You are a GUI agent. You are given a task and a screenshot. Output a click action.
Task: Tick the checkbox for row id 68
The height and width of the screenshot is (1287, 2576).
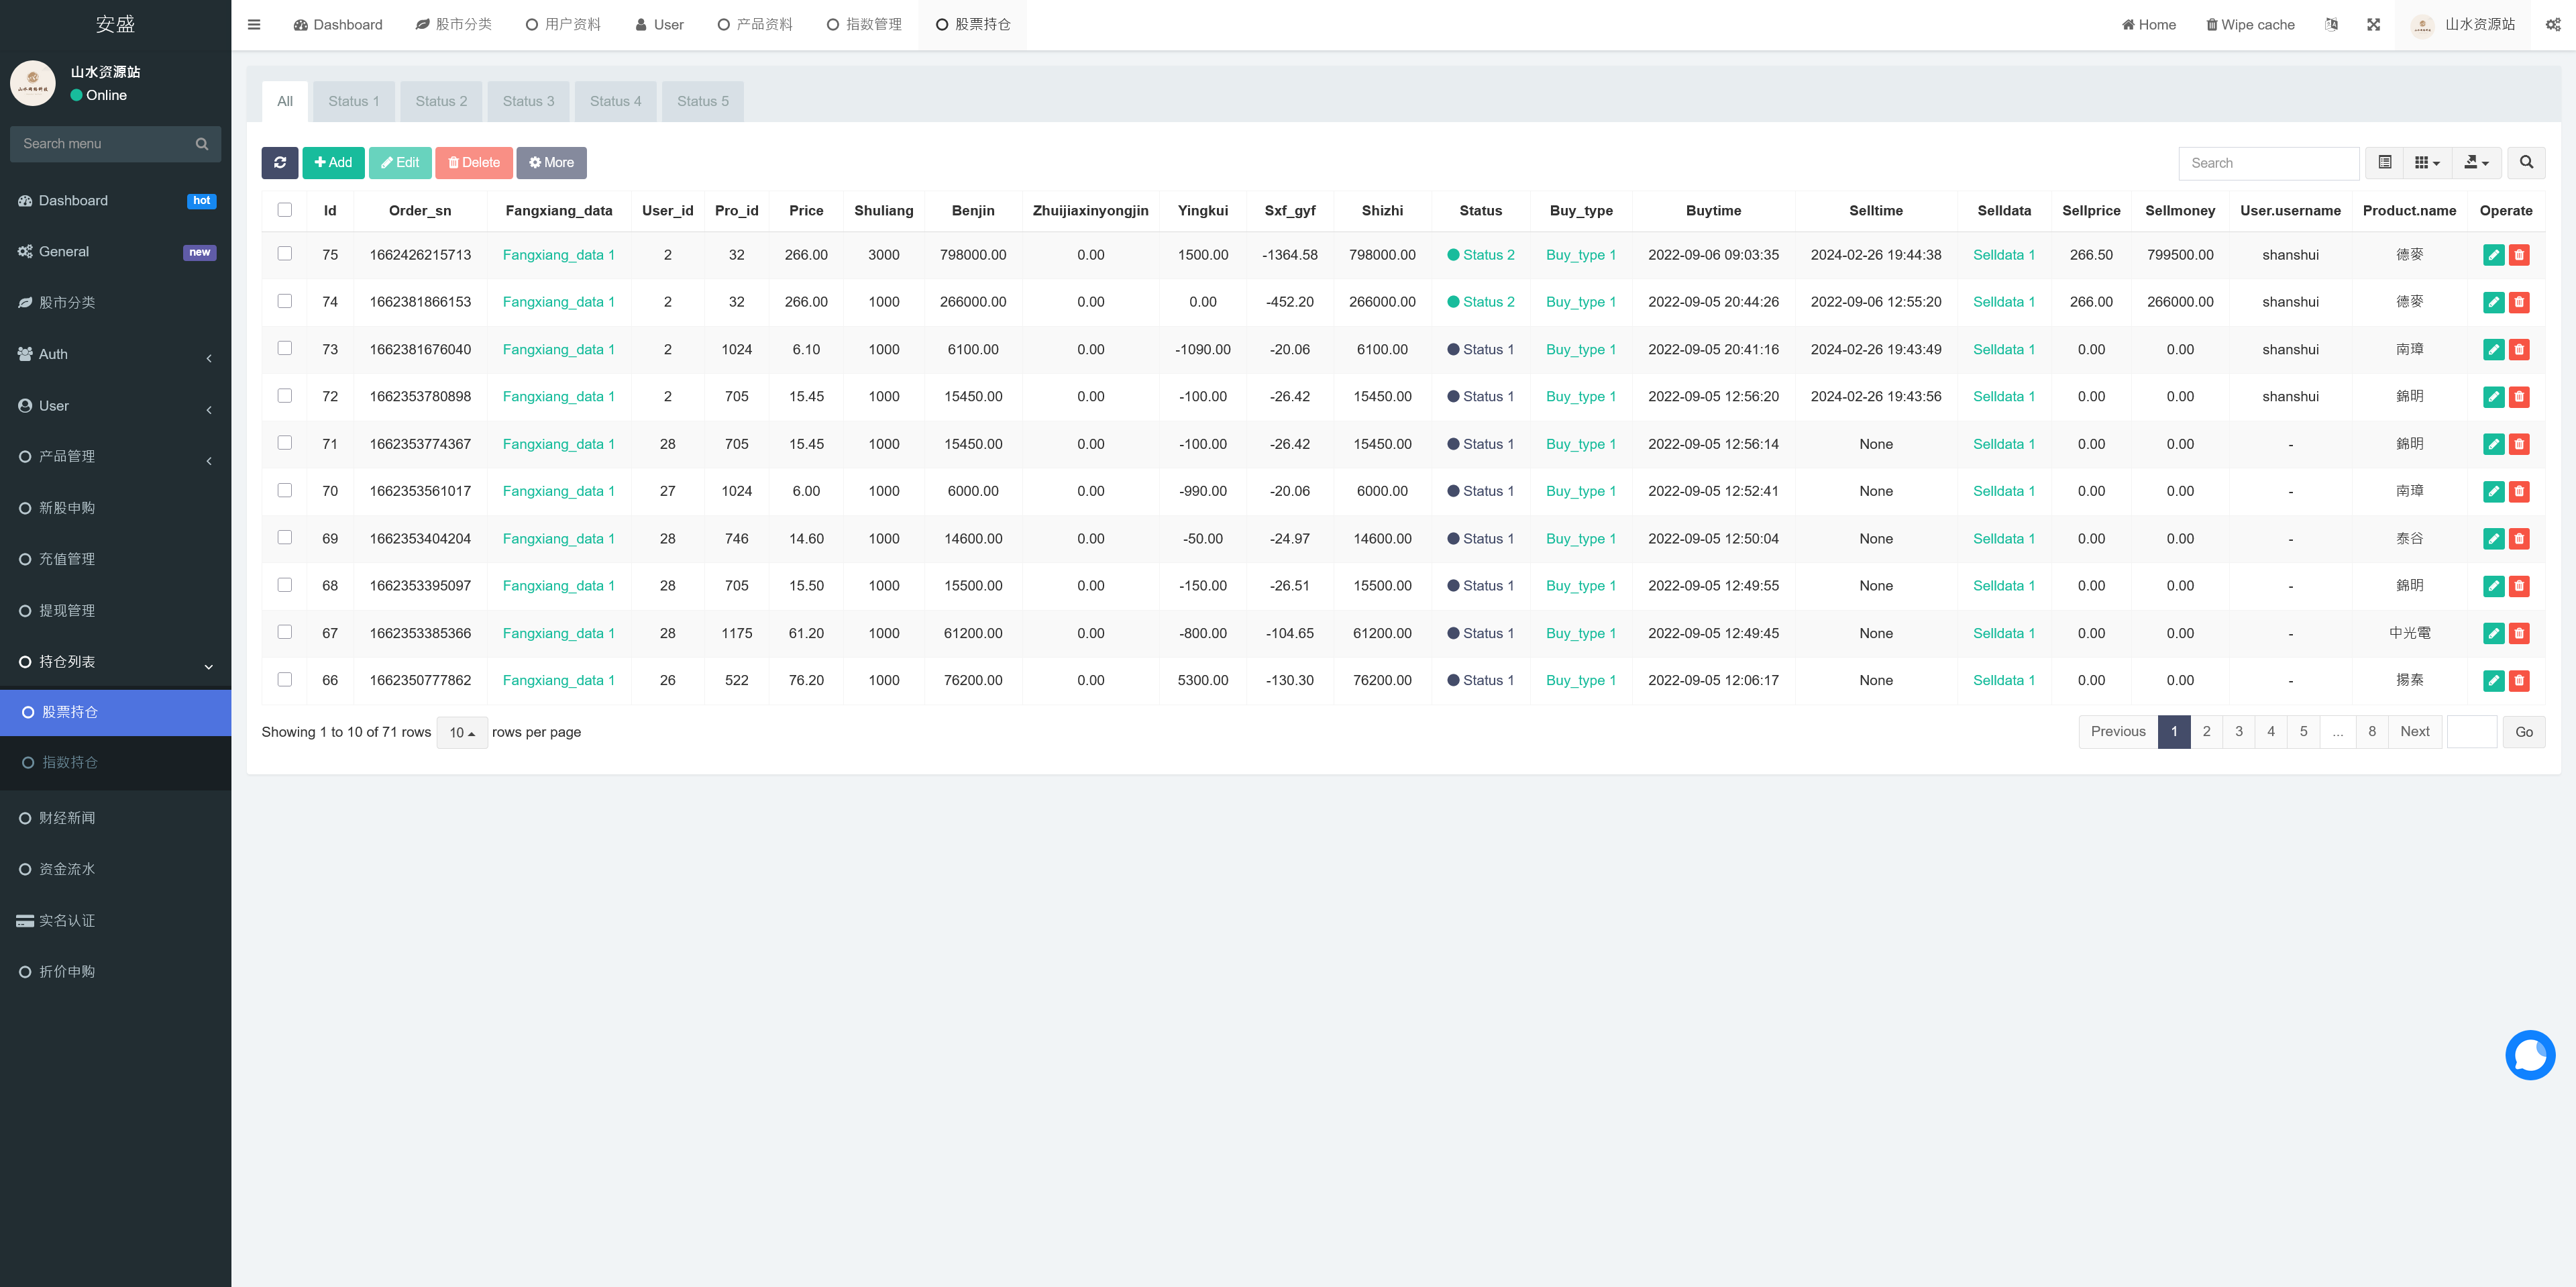(x=285, y=585)
